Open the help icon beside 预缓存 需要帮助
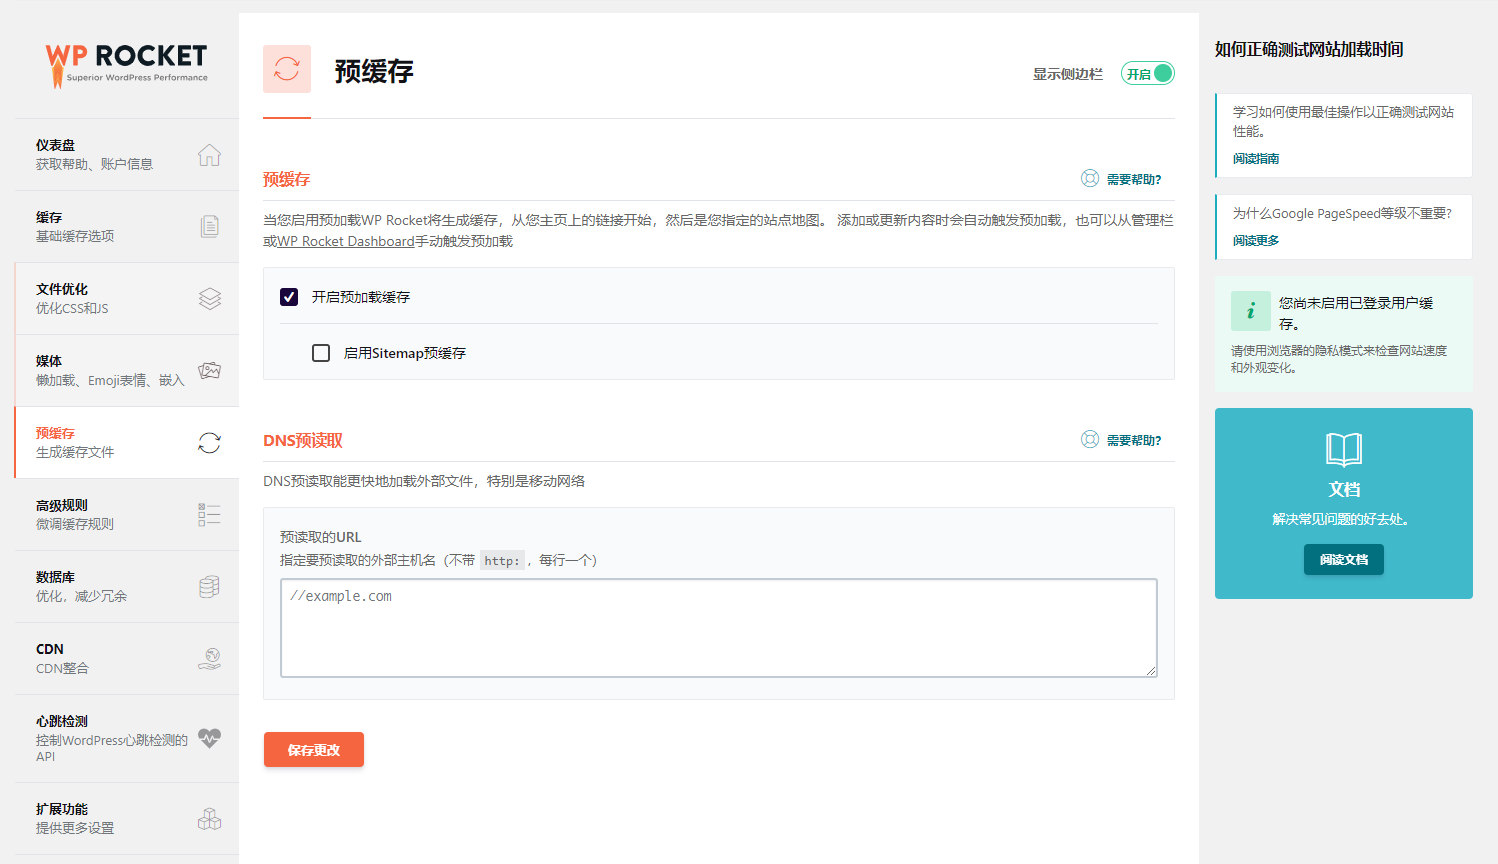Viewport: 1498px width, 864px height. click(x=1089, y=177)
